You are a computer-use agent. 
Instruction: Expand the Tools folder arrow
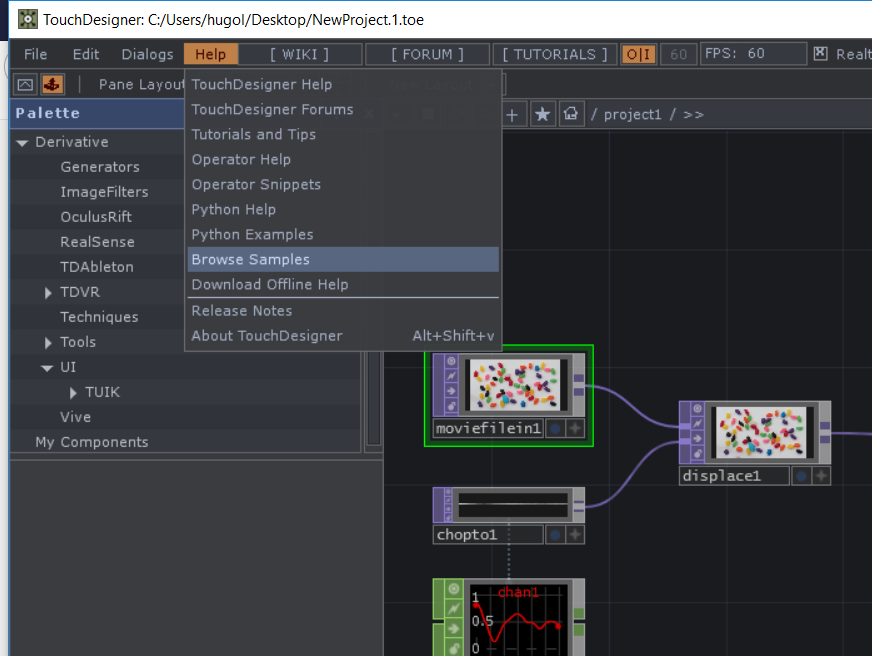click(48, 342)
